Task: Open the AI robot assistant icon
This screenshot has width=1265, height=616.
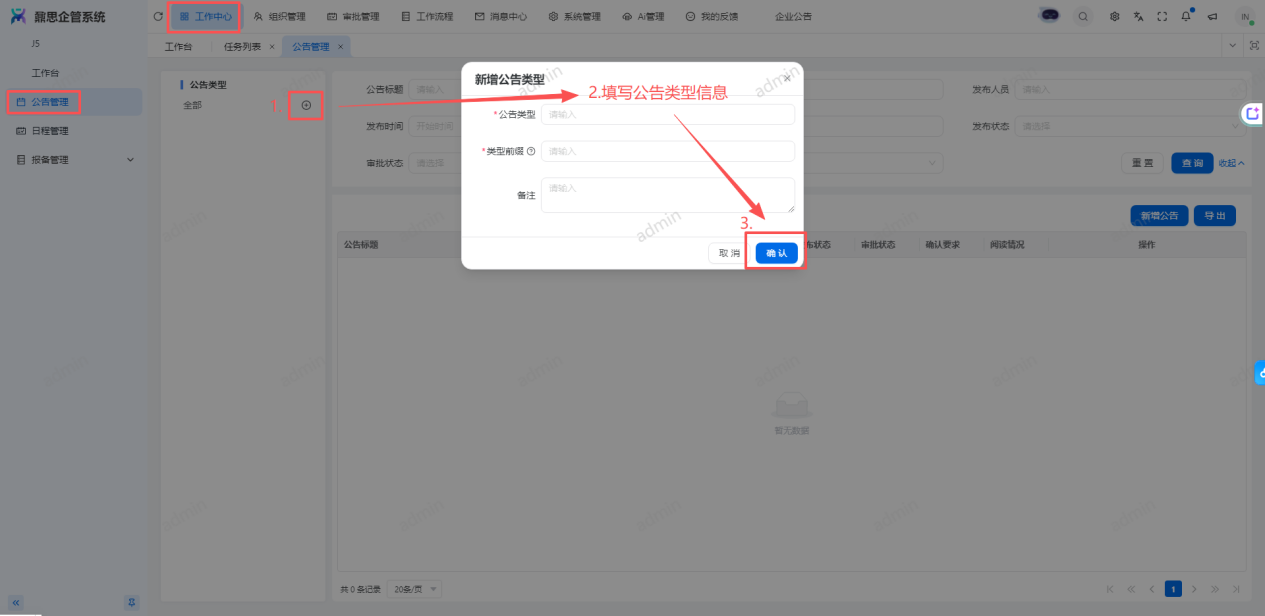Action: 1050,16
